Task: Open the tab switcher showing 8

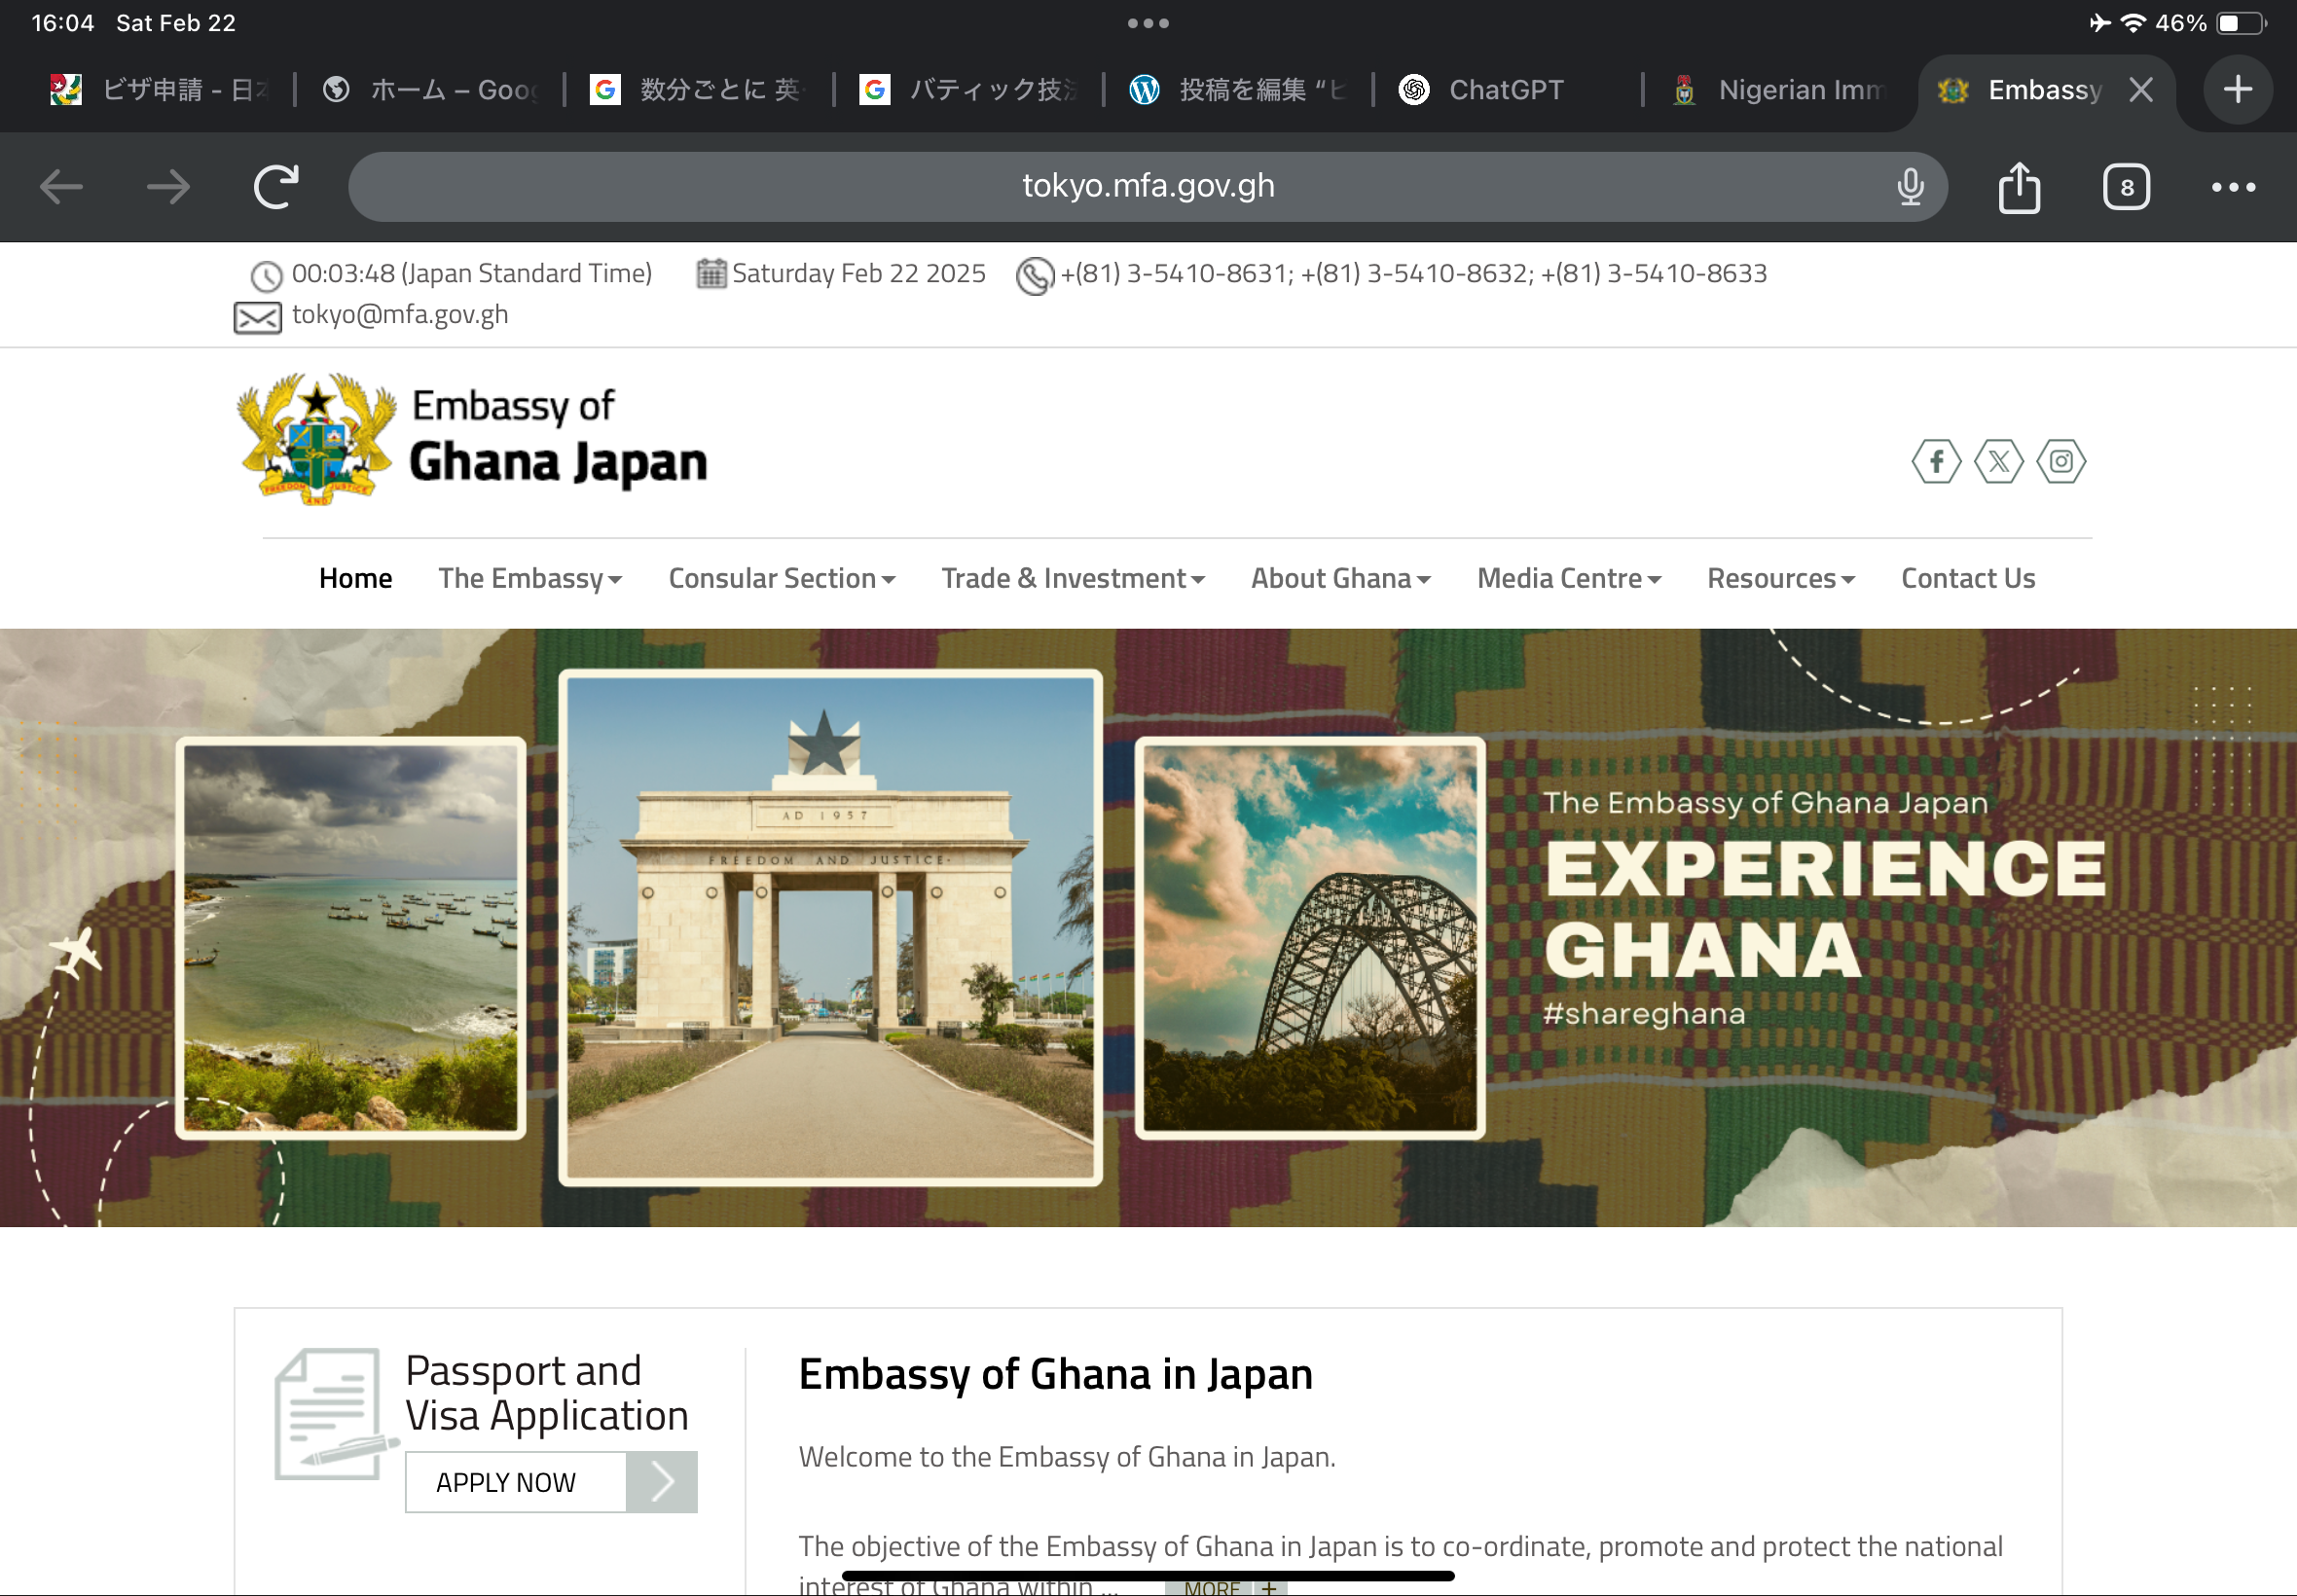Action: 2125,187
